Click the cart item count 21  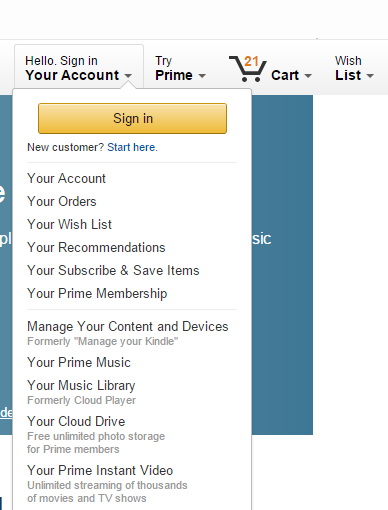point(251,61)
